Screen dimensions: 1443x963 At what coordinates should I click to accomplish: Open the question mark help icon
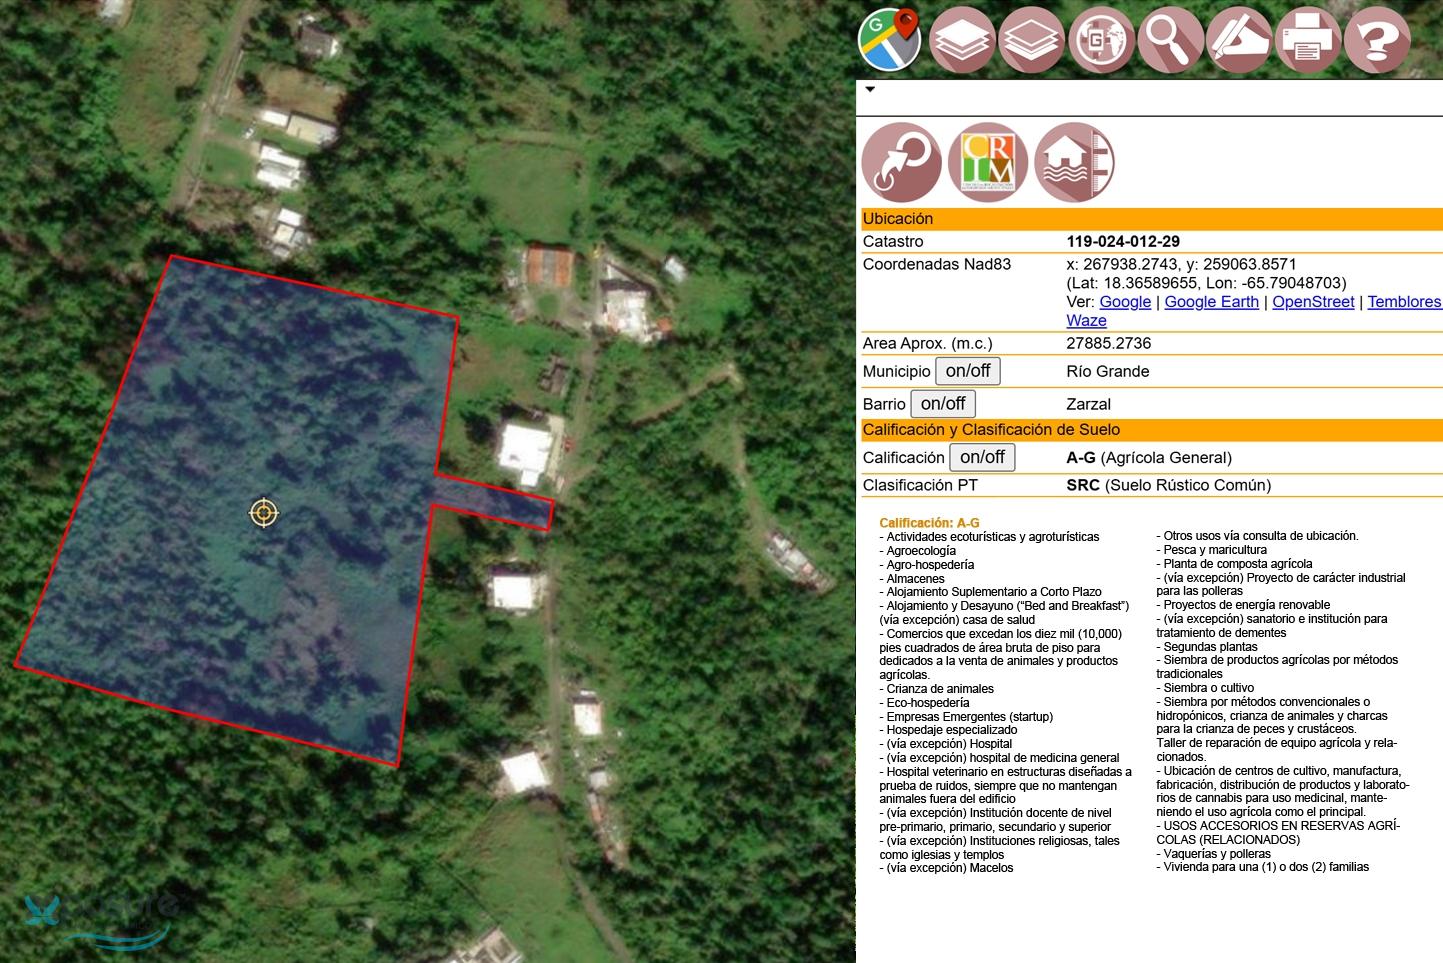pos(1377,40)
